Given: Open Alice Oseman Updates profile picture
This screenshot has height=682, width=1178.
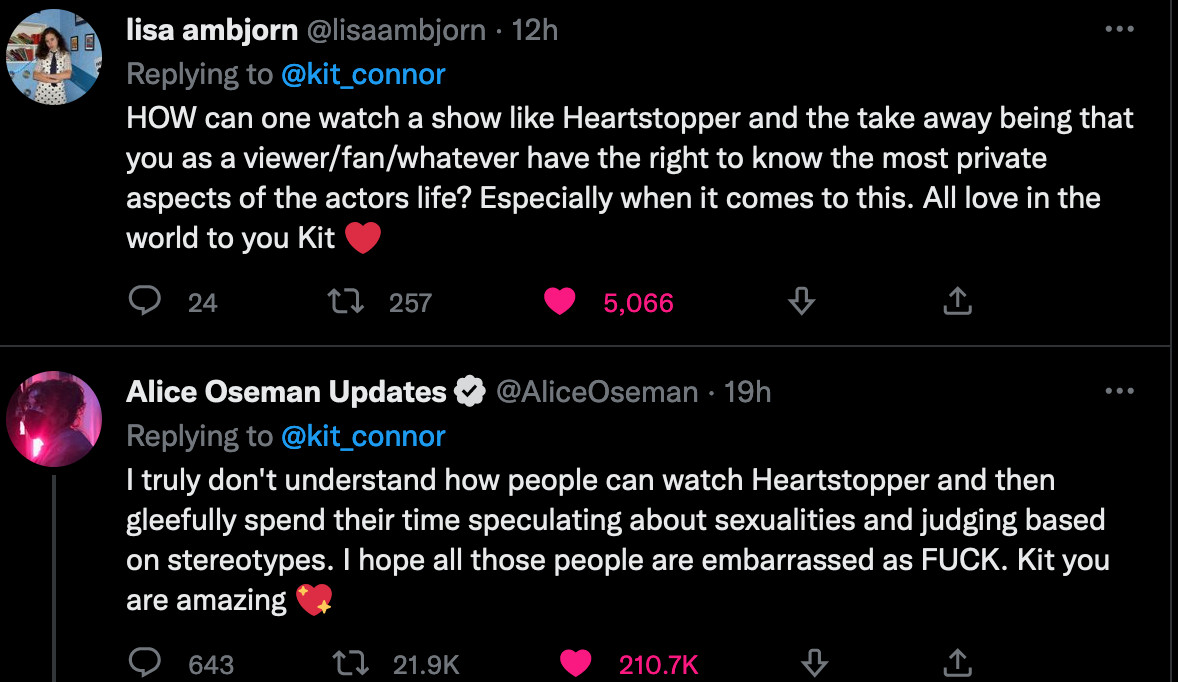Looking at the screenshot, I should 54,418.
